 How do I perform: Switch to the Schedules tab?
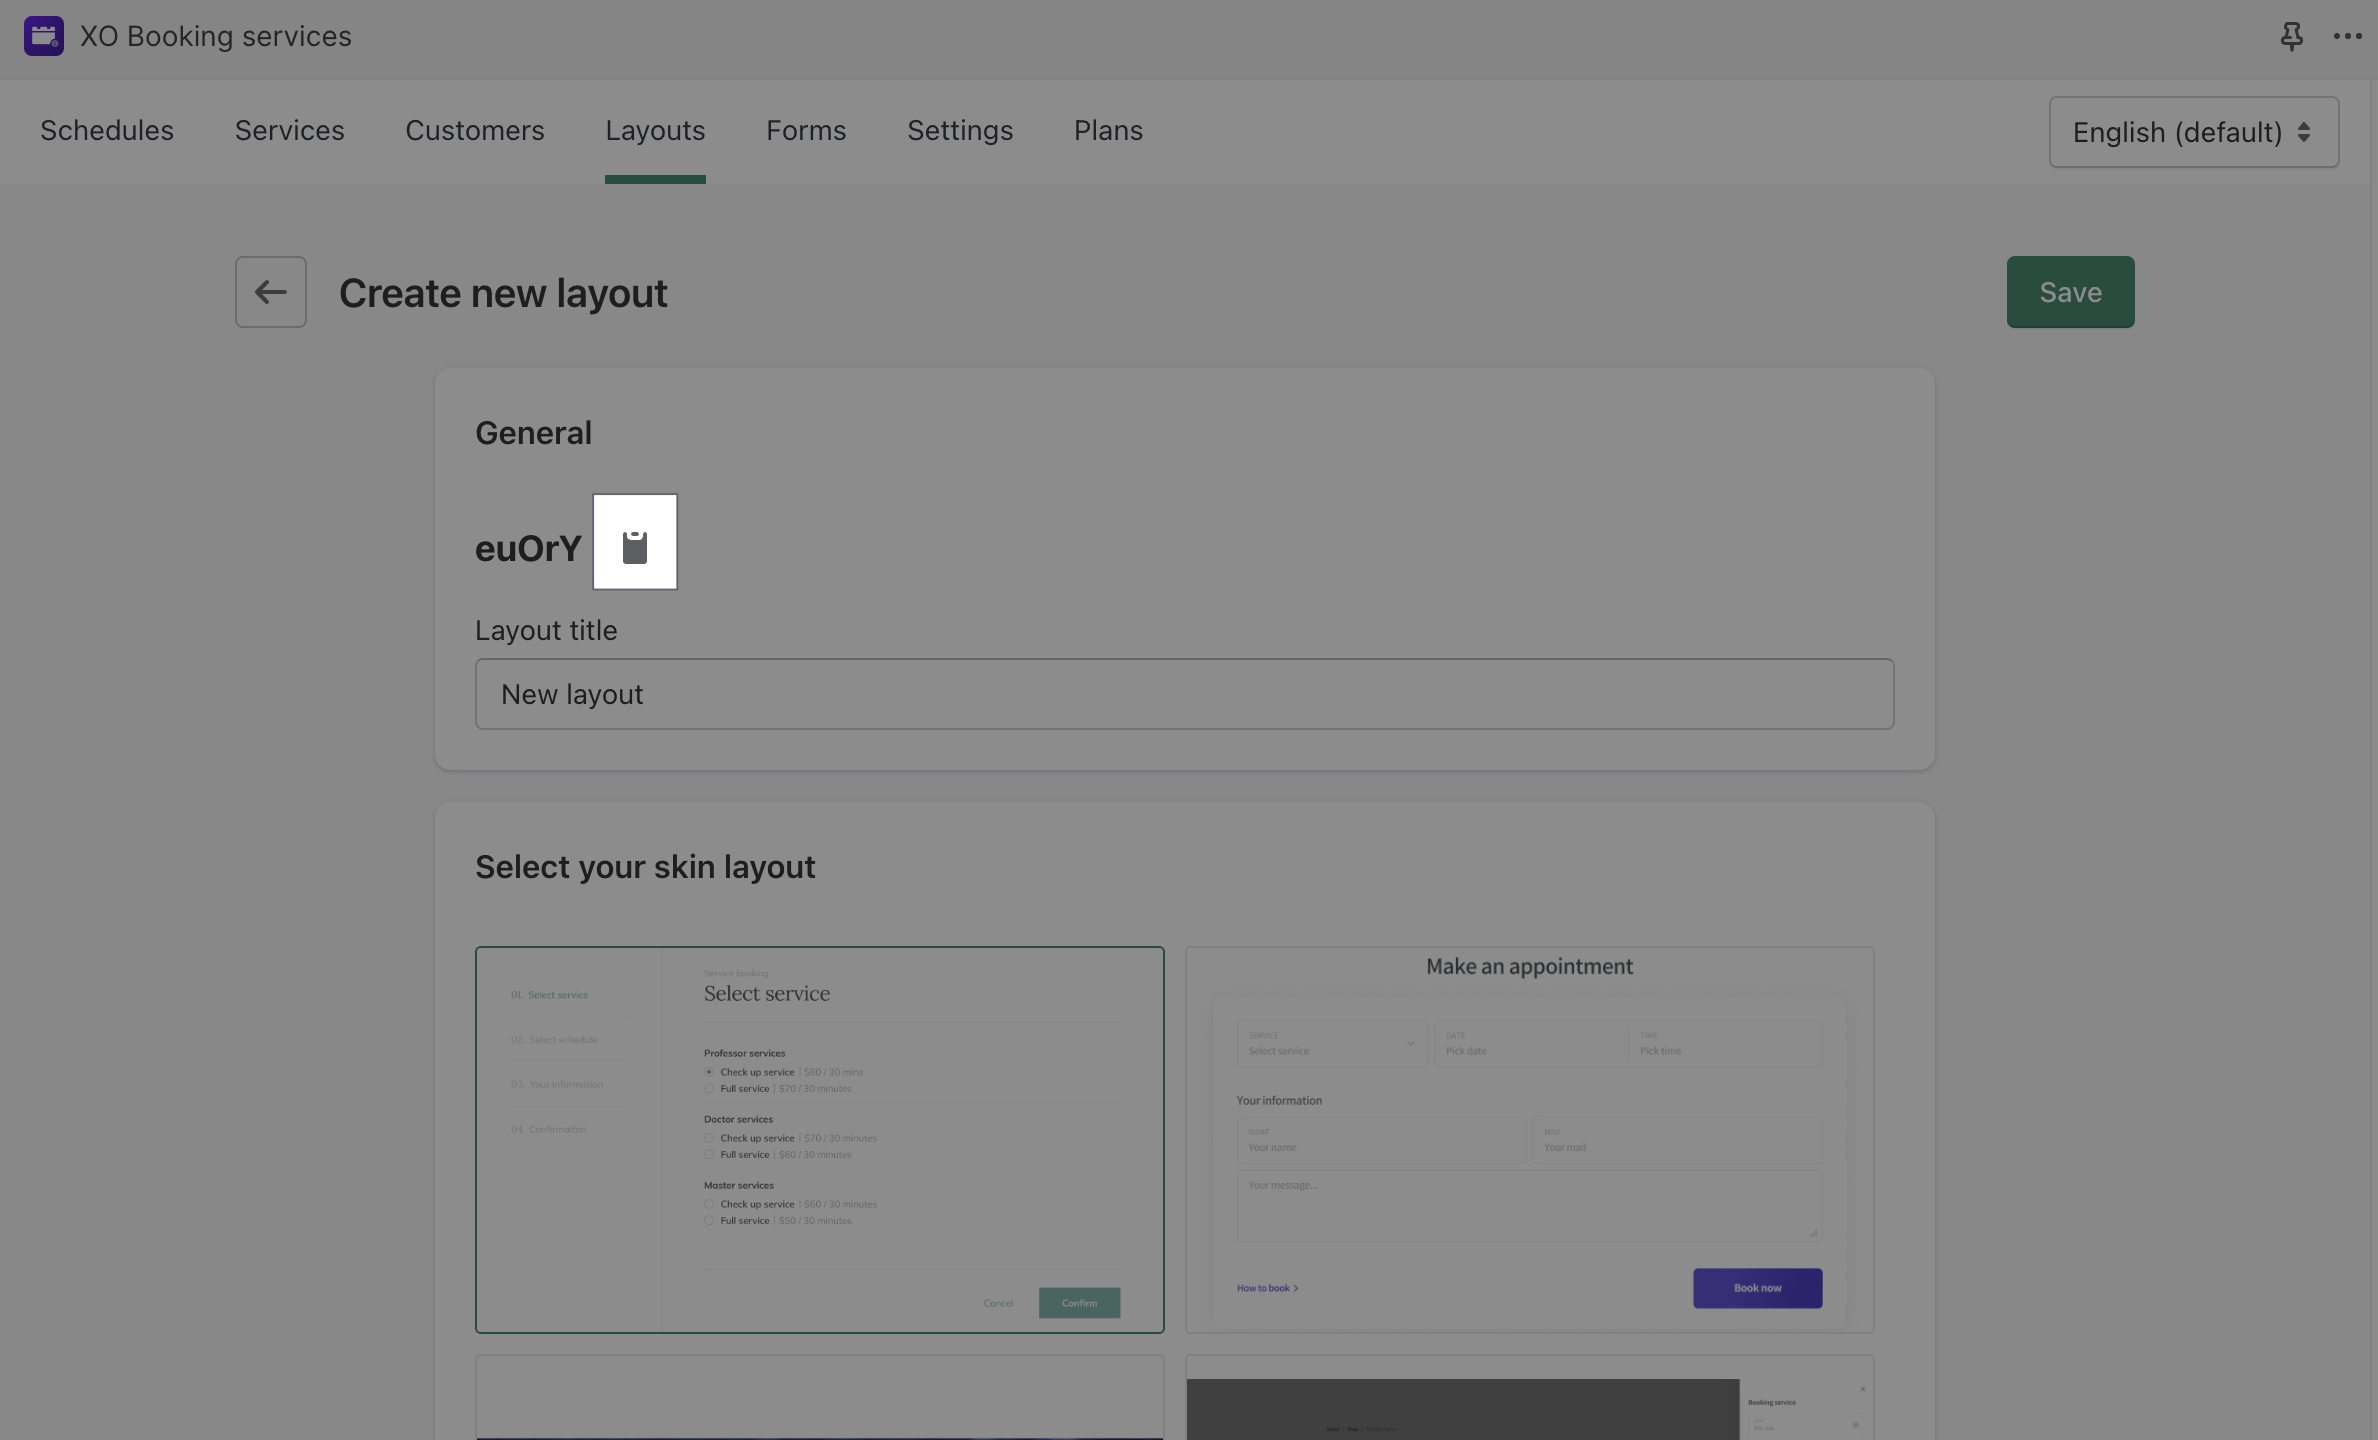[x=106, y=130]
